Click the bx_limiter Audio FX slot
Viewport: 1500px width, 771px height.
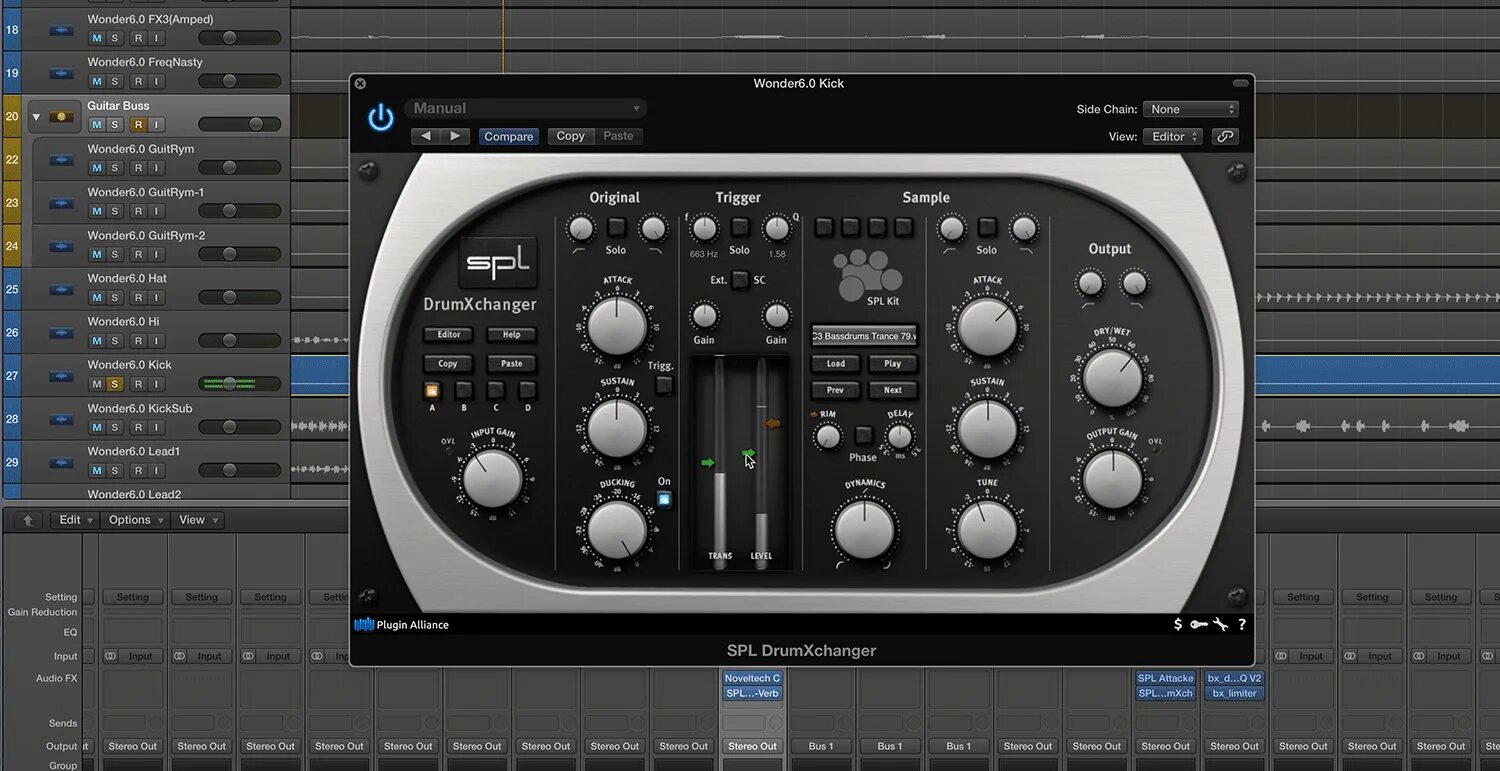click(1234, 693)
